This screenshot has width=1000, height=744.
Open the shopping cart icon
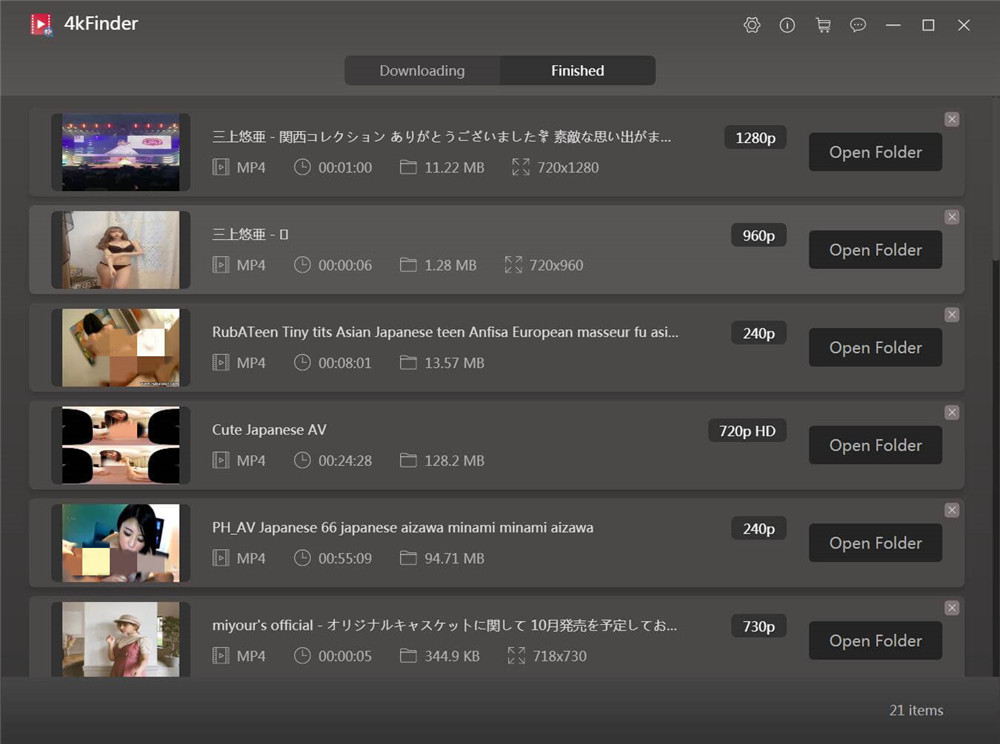823,25
